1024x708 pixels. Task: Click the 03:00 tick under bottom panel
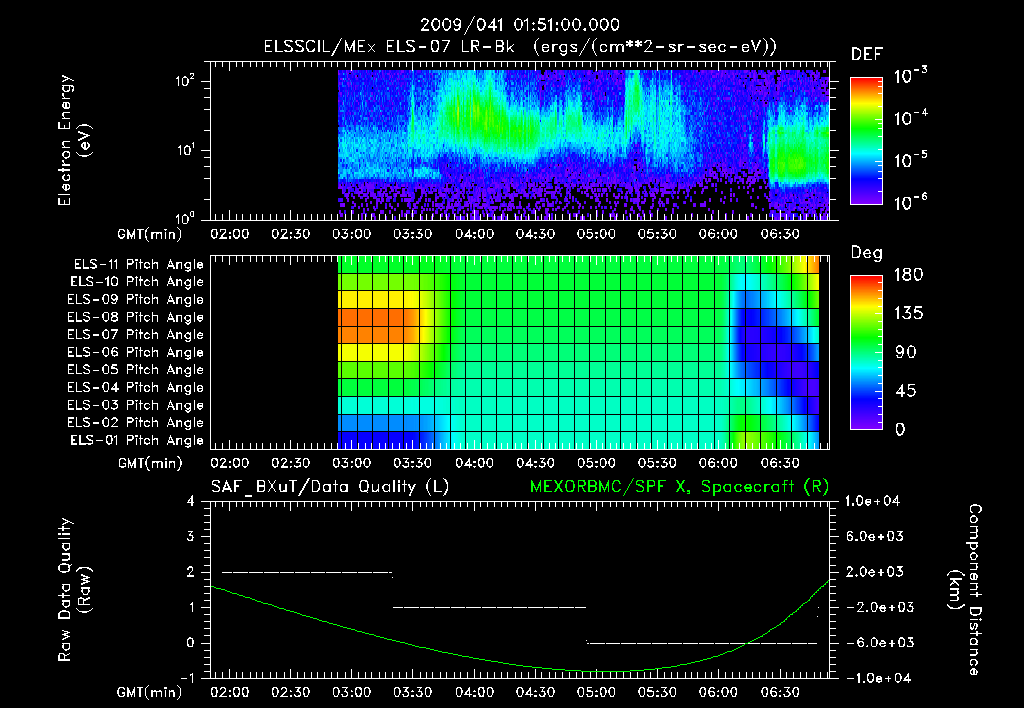point(352,692)
